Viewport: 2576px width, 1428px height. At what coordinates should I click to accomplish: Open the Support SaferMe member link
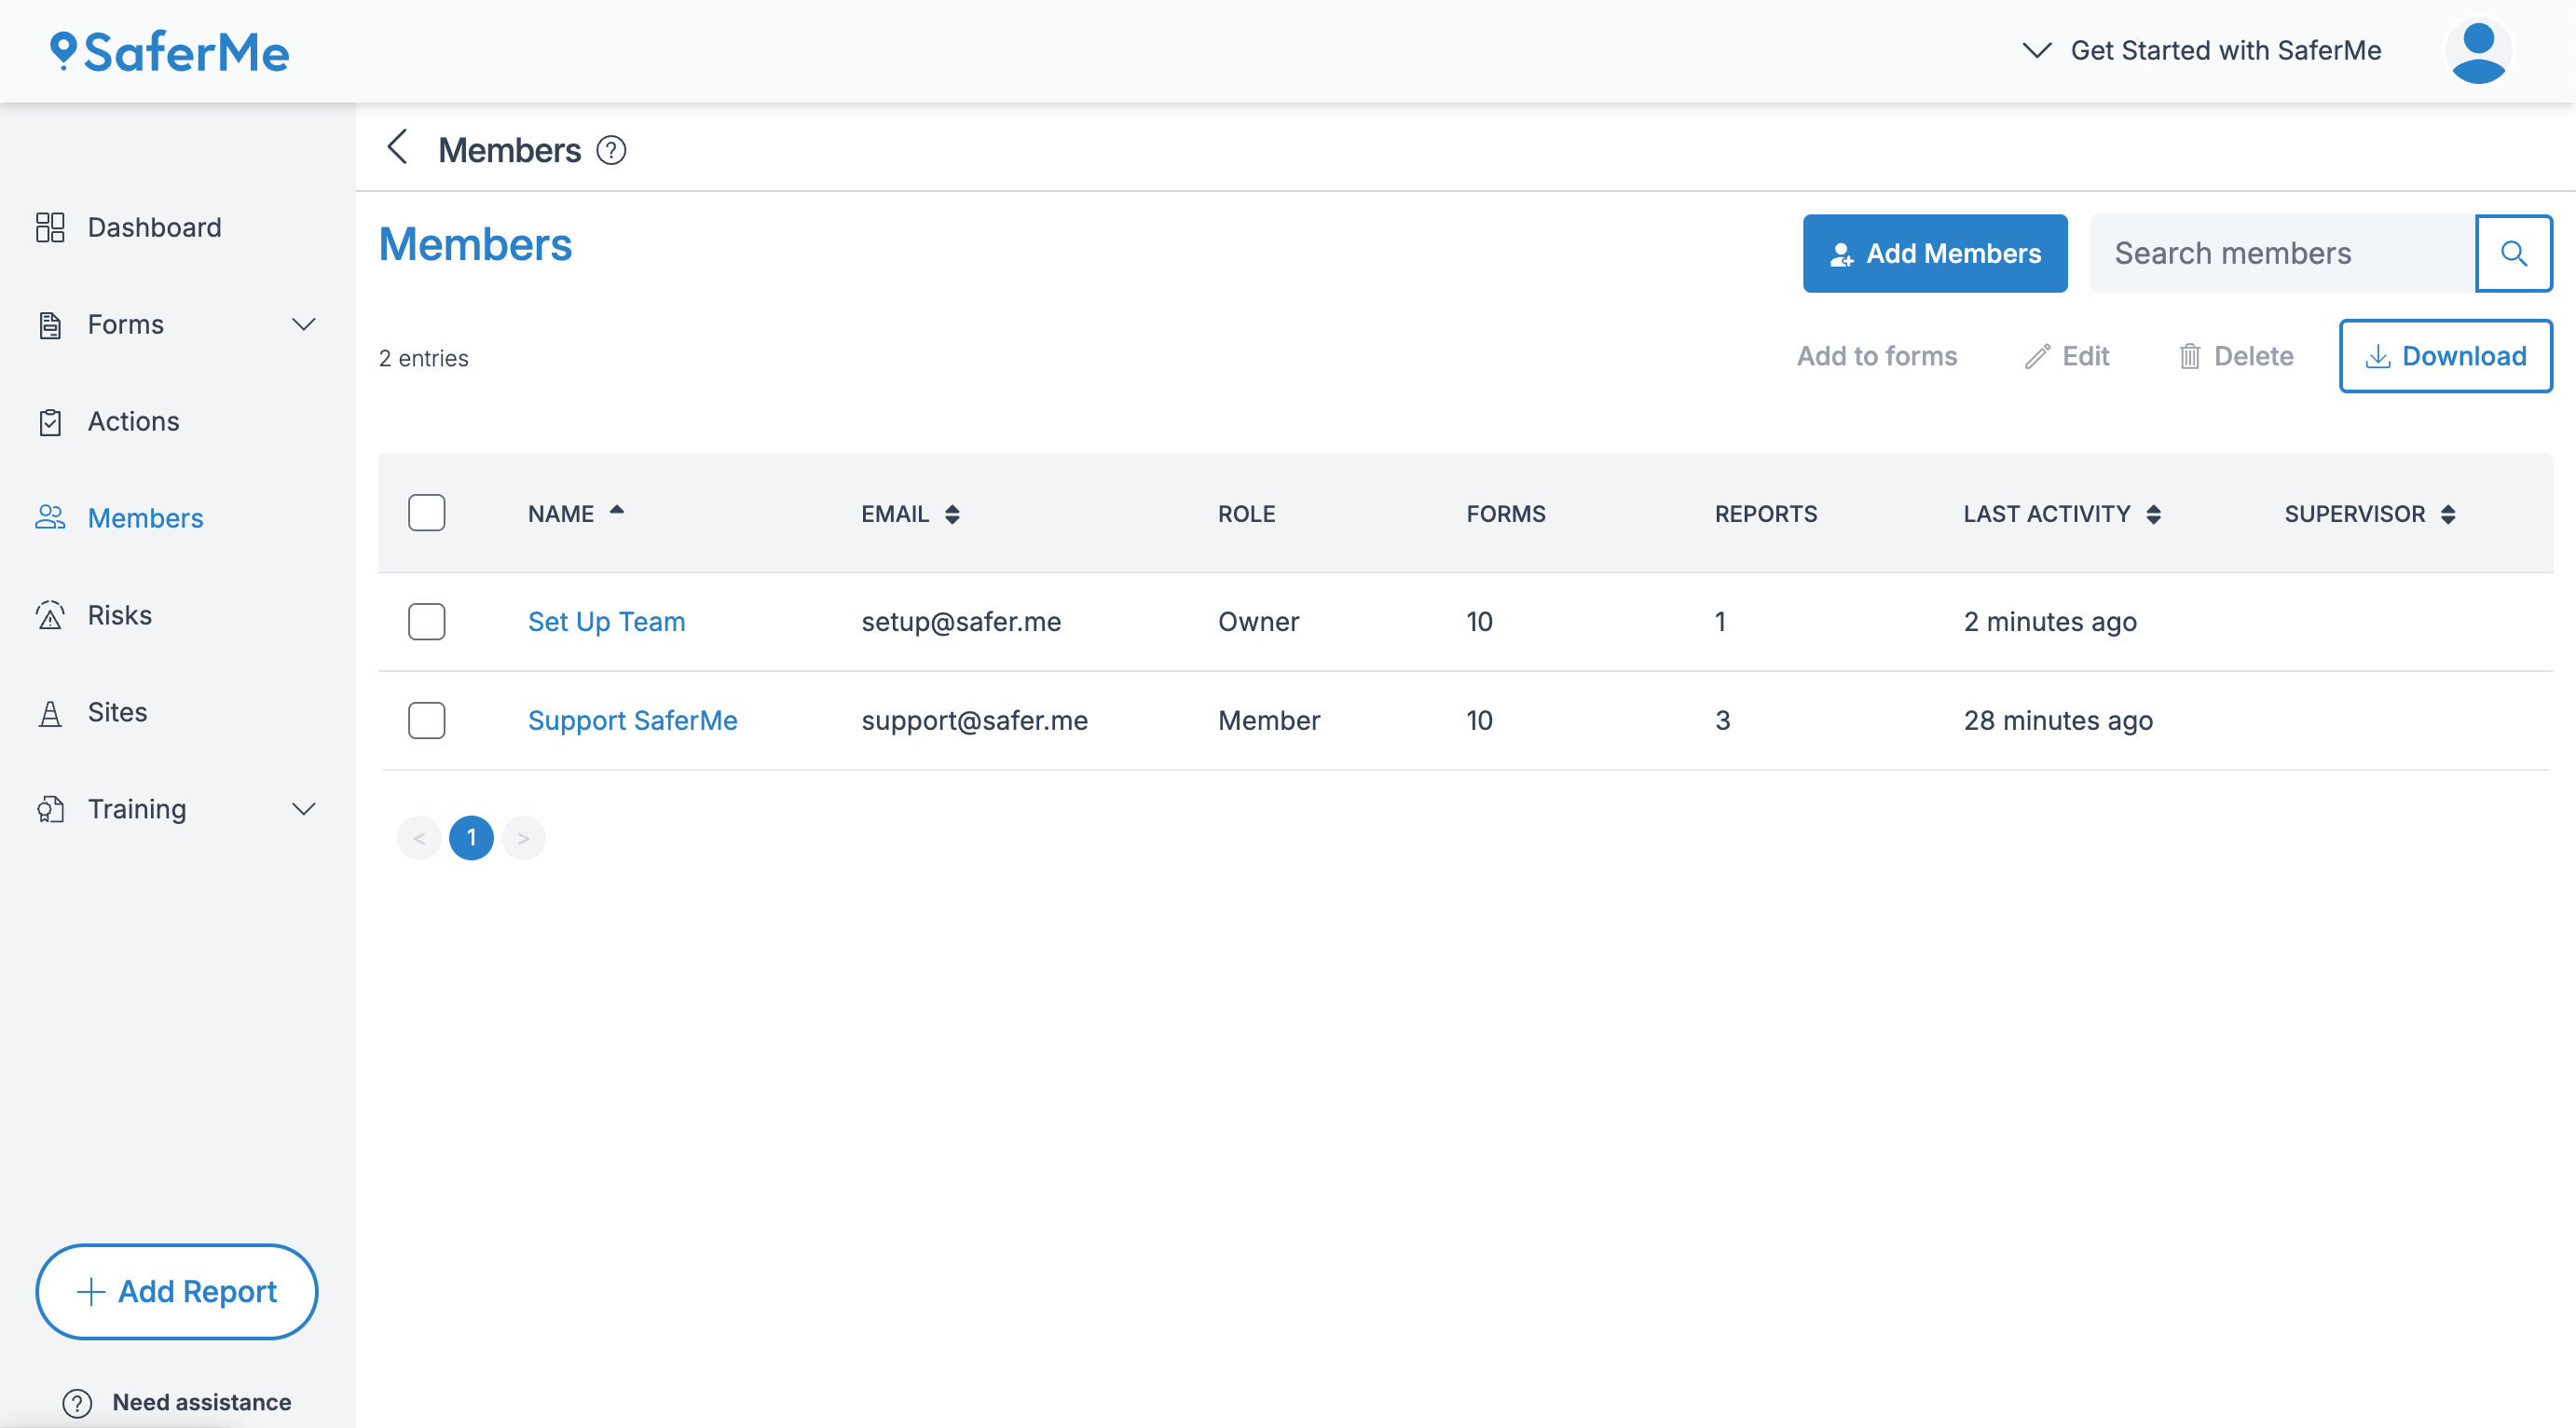[632, 720]
